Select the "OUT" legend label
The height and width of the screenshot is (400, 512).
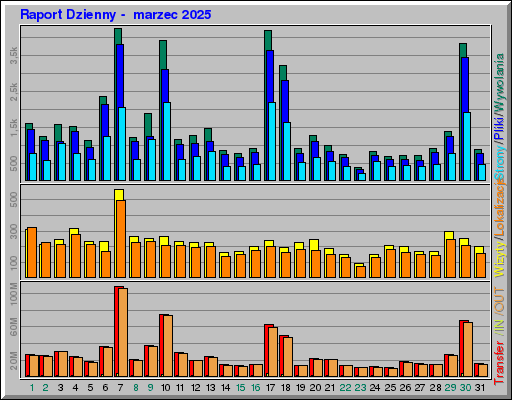(x=500, y=300)
